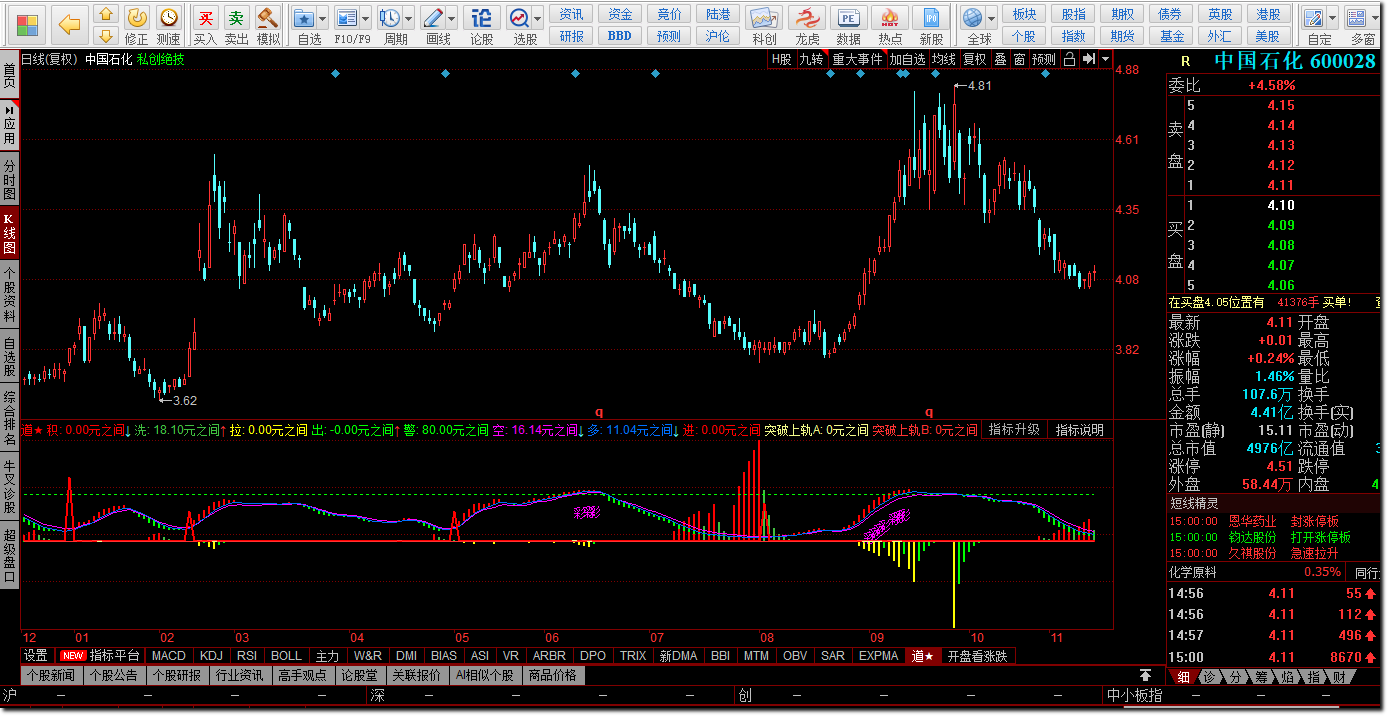
Task: Click the first blue event diamond marker
Action: tap(335, 73)
